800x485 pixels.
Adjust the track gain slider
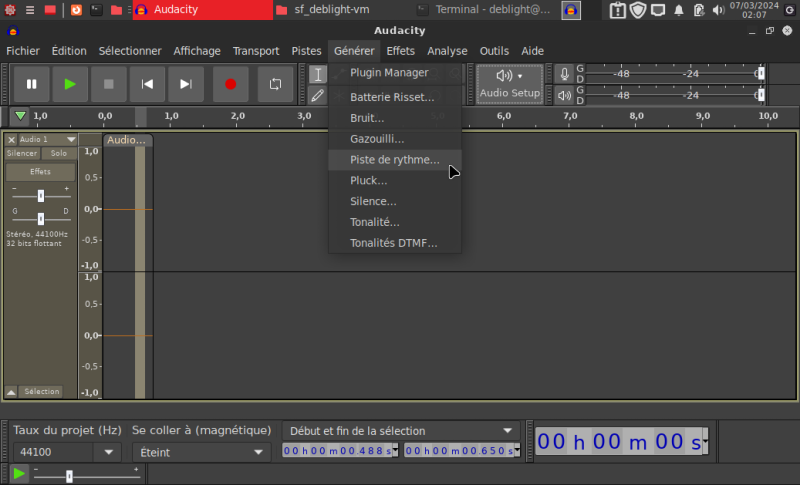[x=40, y=195]
